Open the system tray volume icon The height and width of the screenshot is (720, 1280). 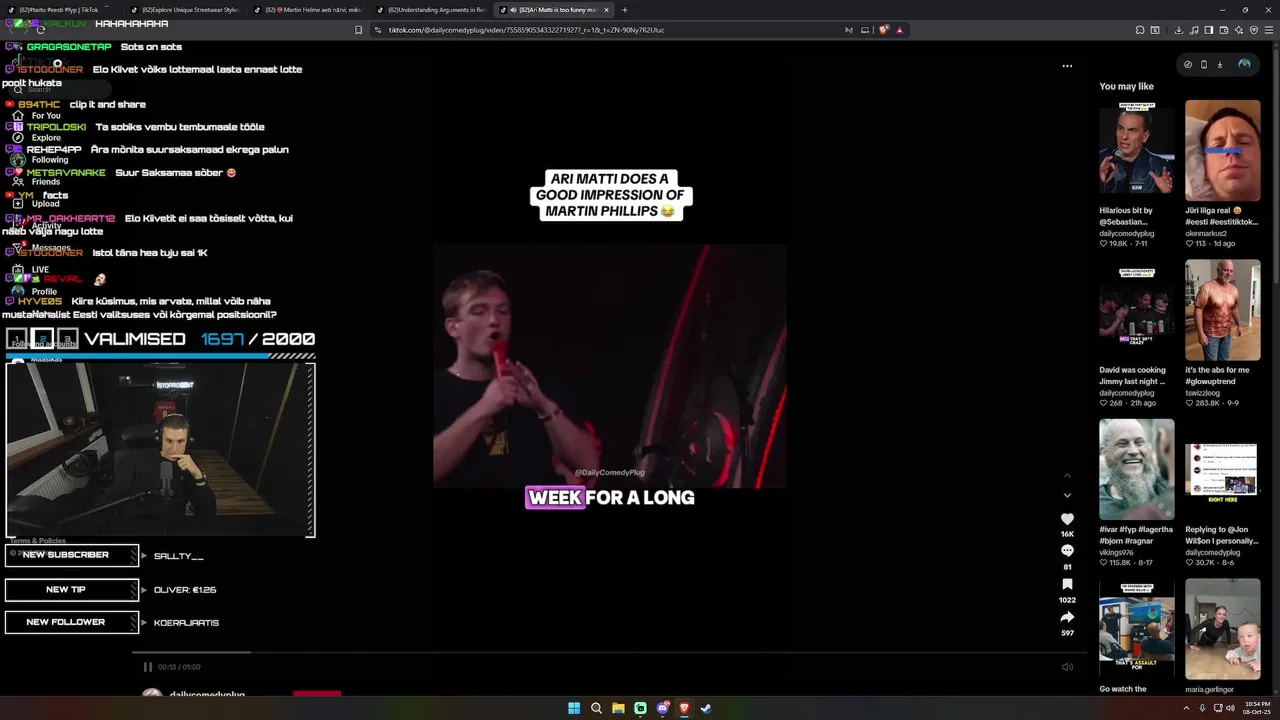coord(1230,708)
